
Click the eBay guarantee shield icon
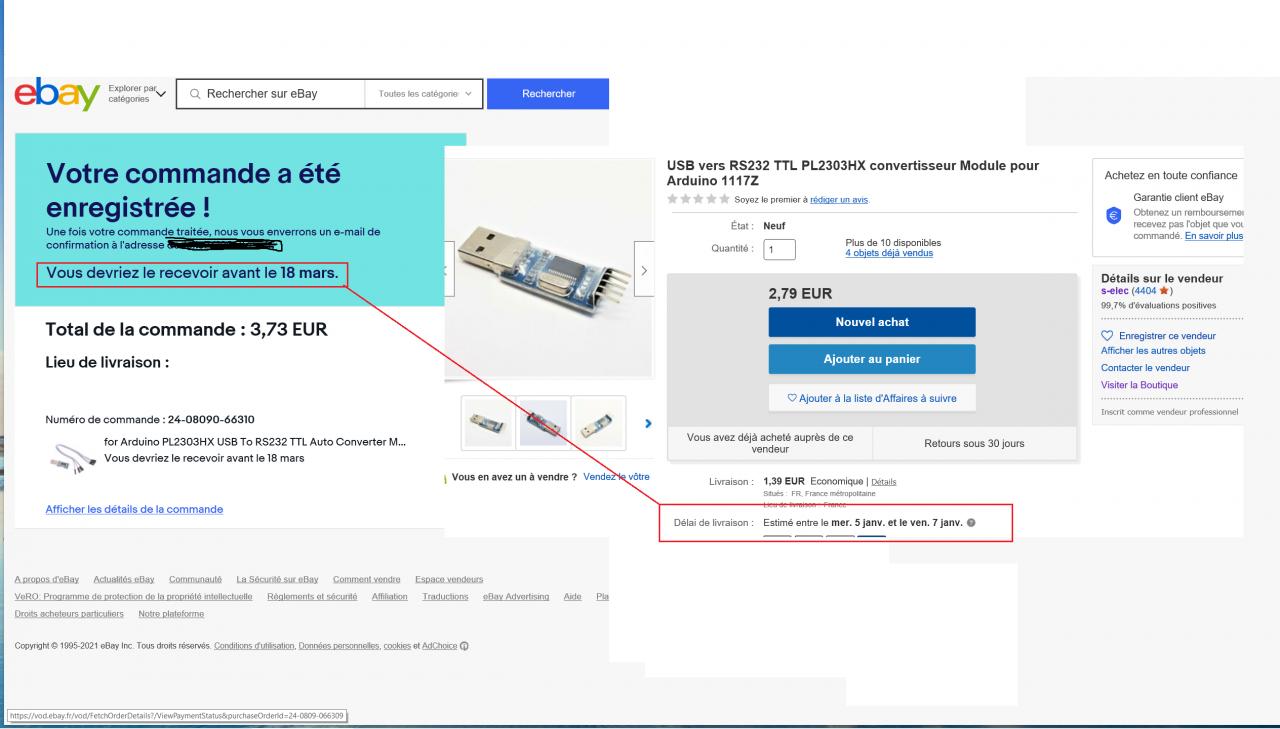pyautogui.click(x=1113, y=215)
